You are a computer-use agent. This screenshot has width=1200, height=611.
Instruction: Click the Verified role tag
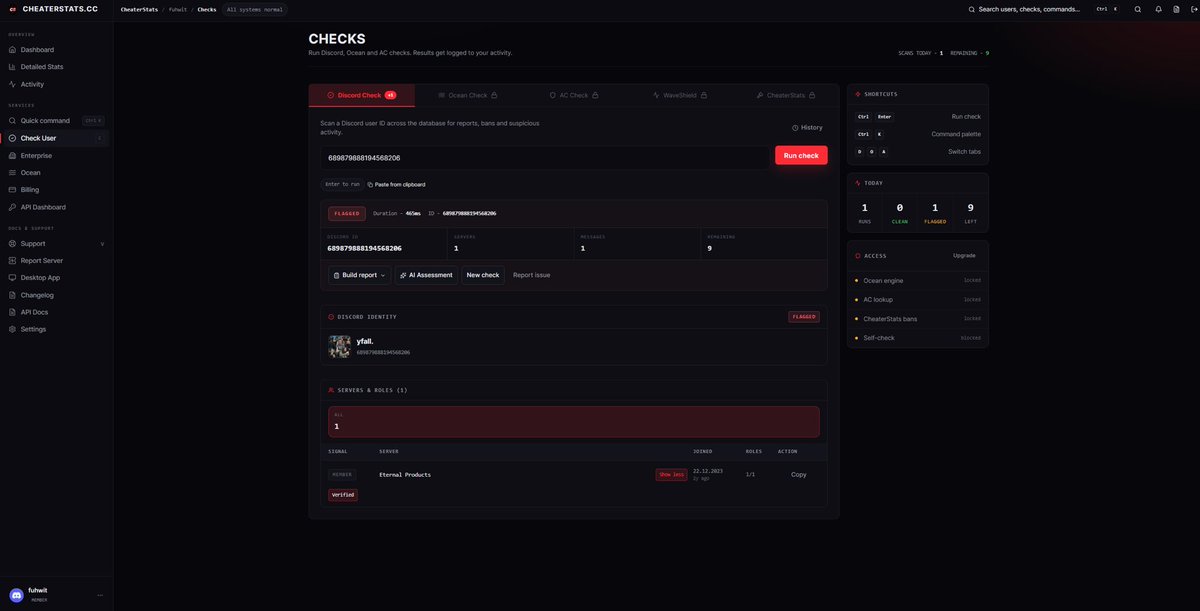pos(343,495)
